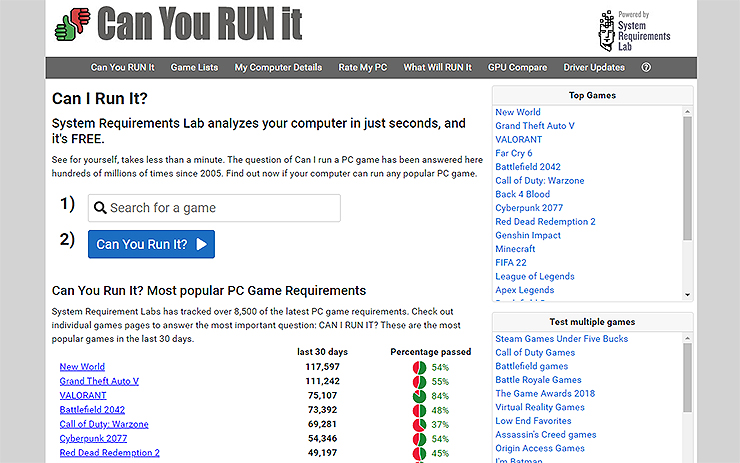Viewport: 740px width, 463px height.
Task: Open Virtual Reality Games list
Action: pos(540,407)
